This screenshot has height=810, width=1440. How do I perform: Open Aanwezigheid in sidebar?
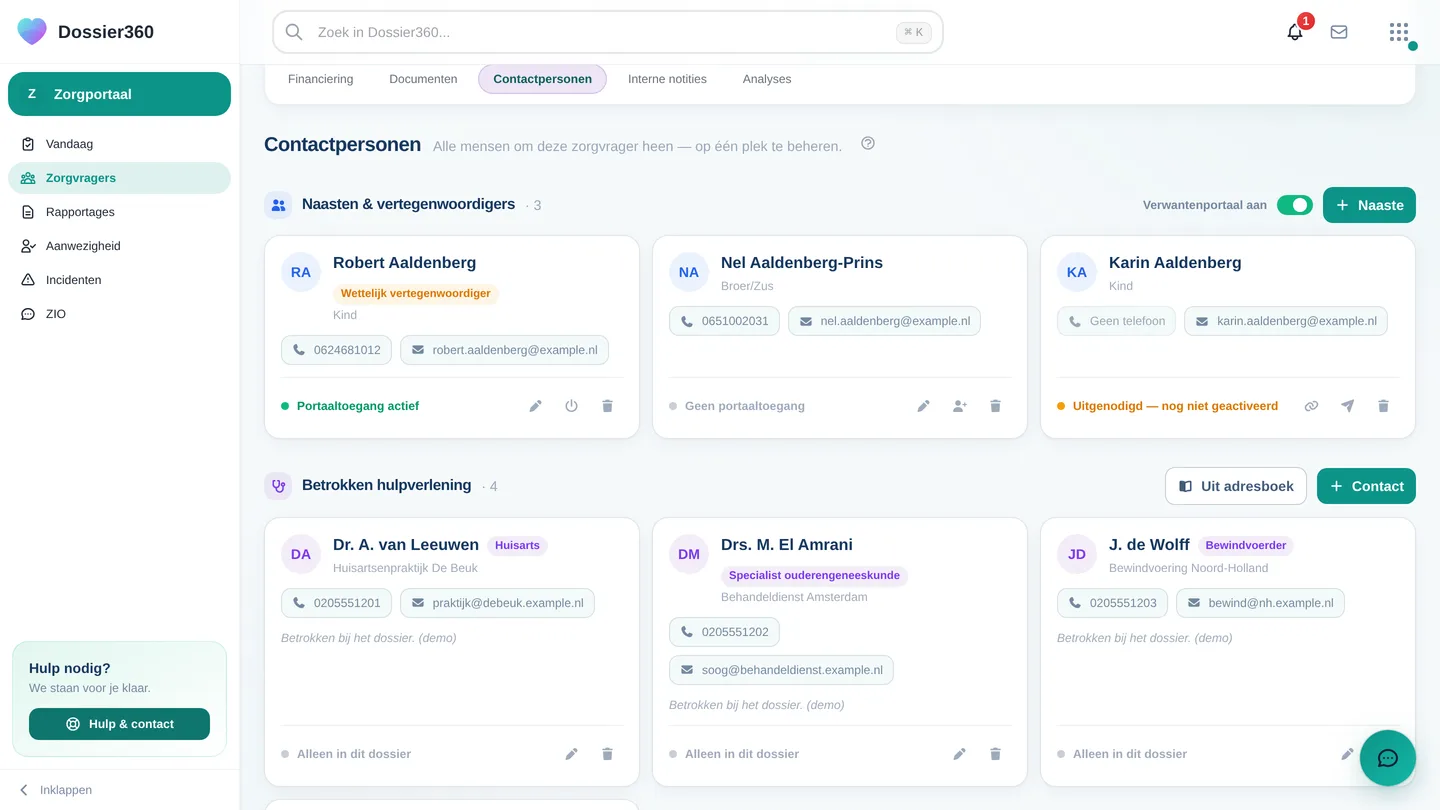(119, 246)
